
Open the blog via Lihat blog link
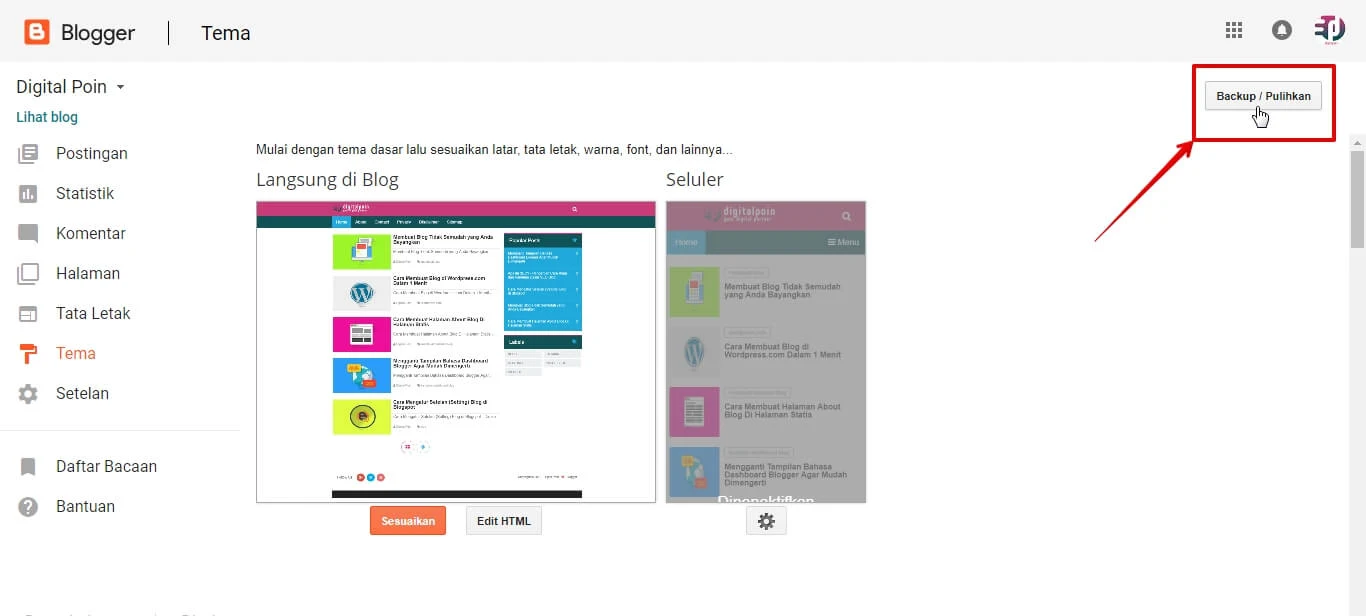(x=46, y=117)
